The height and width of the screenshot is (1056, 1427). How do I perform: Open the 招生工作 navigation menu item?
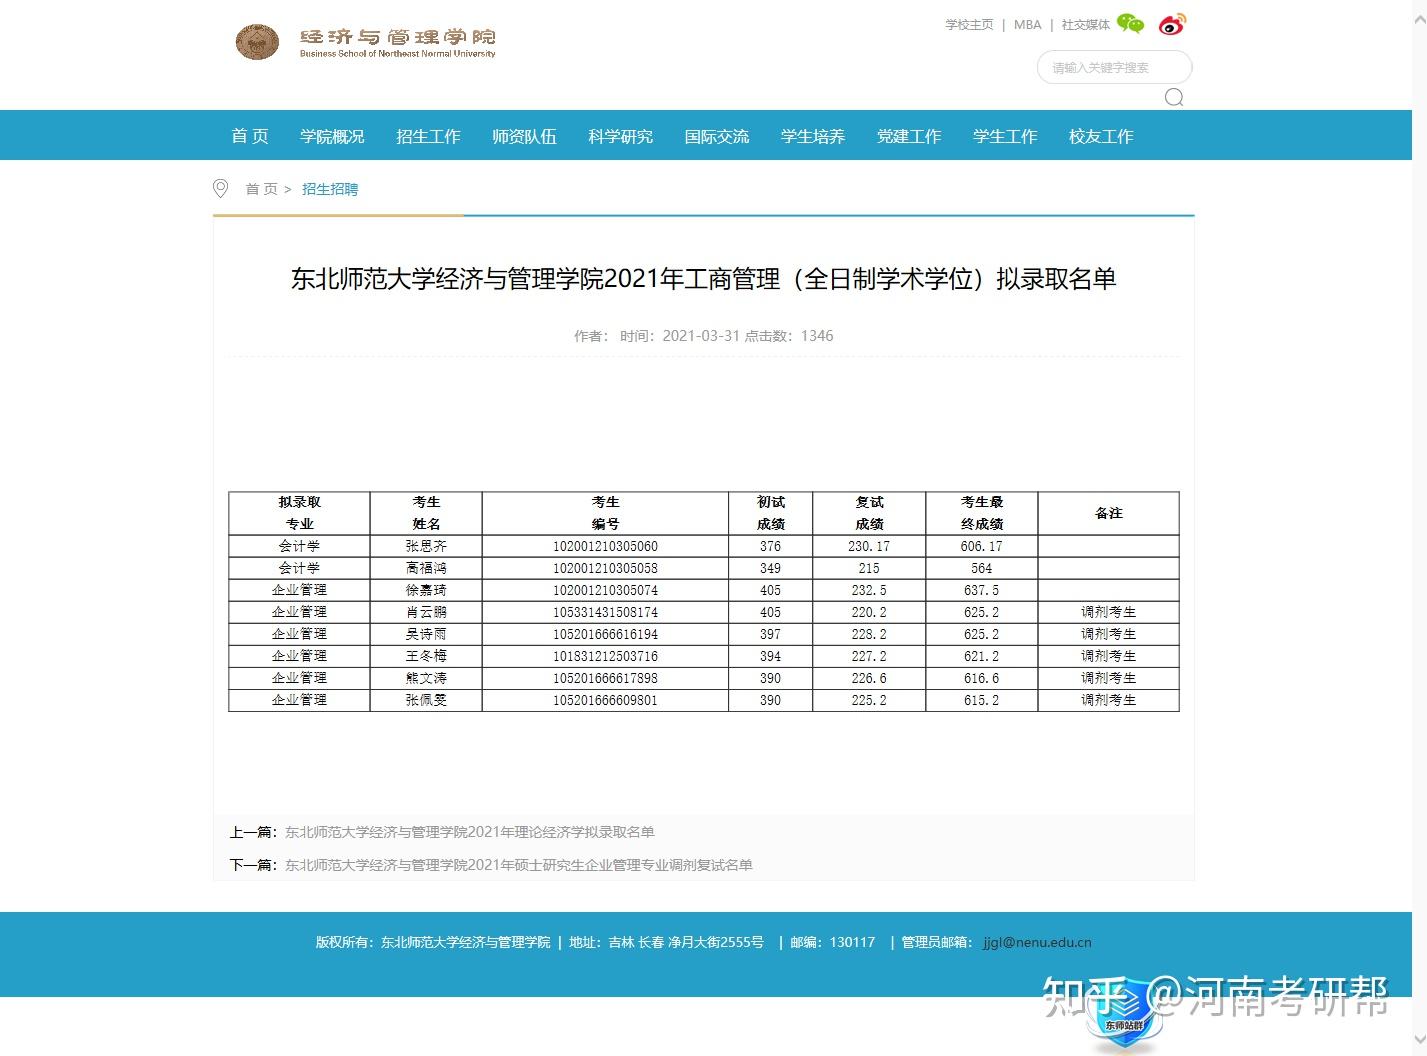(x=428, y=136)
